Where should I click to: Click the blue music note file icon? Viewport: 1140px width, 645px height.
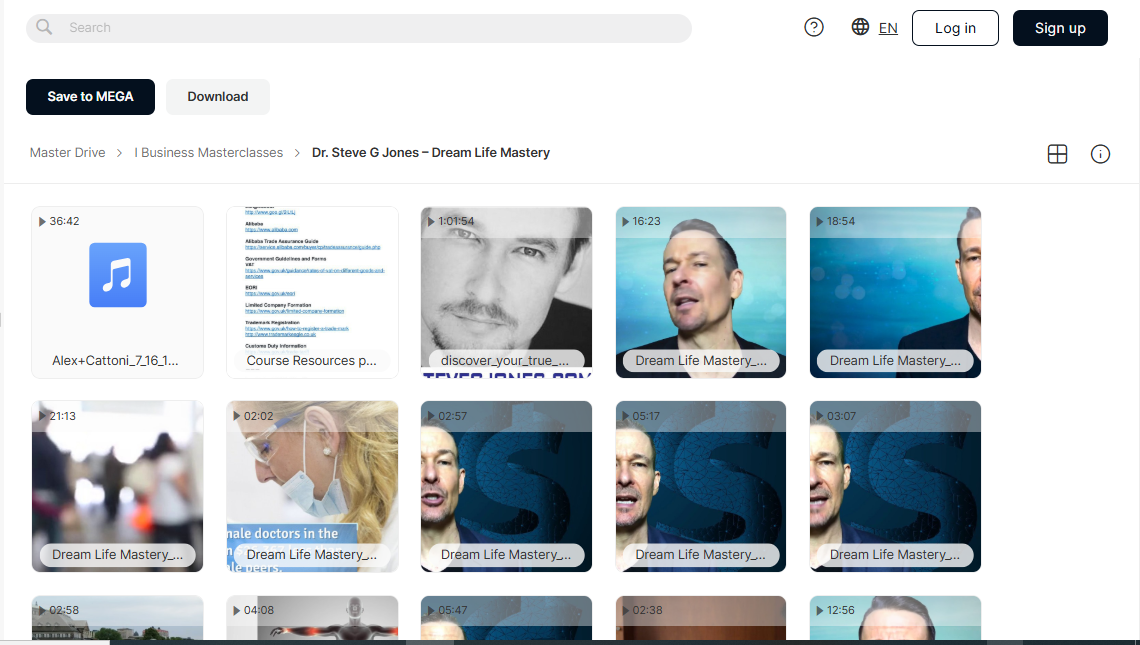coord(118,275)
